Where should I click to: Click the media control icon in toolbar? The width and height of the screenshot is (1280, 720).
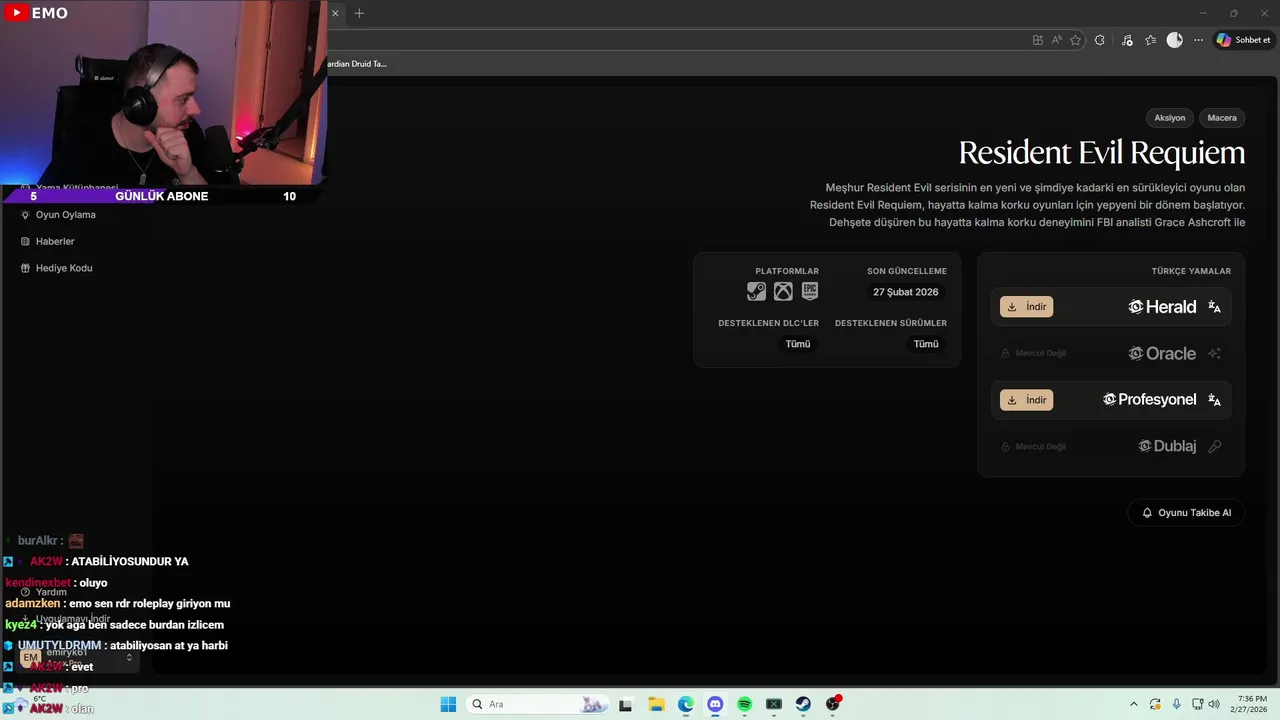1127,40
